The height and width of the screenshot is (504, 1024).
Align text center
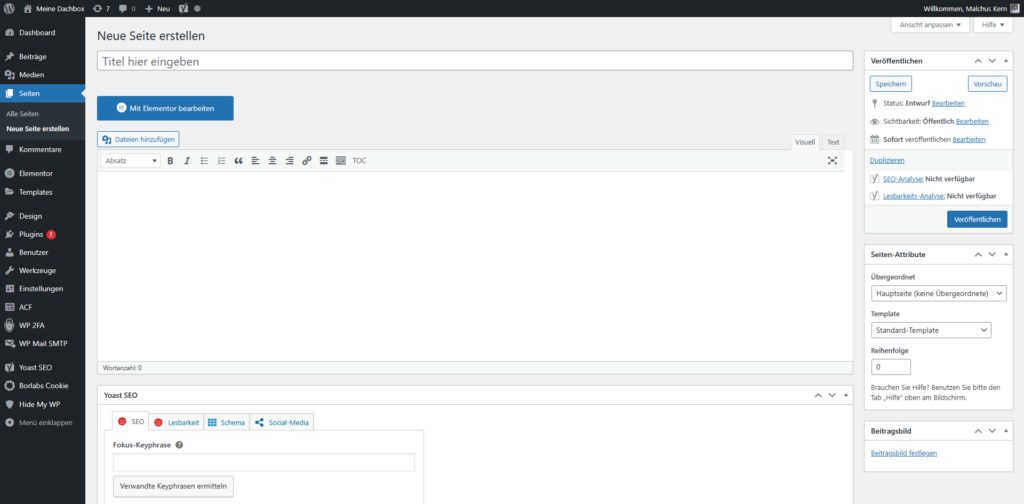tap(272, 161)
